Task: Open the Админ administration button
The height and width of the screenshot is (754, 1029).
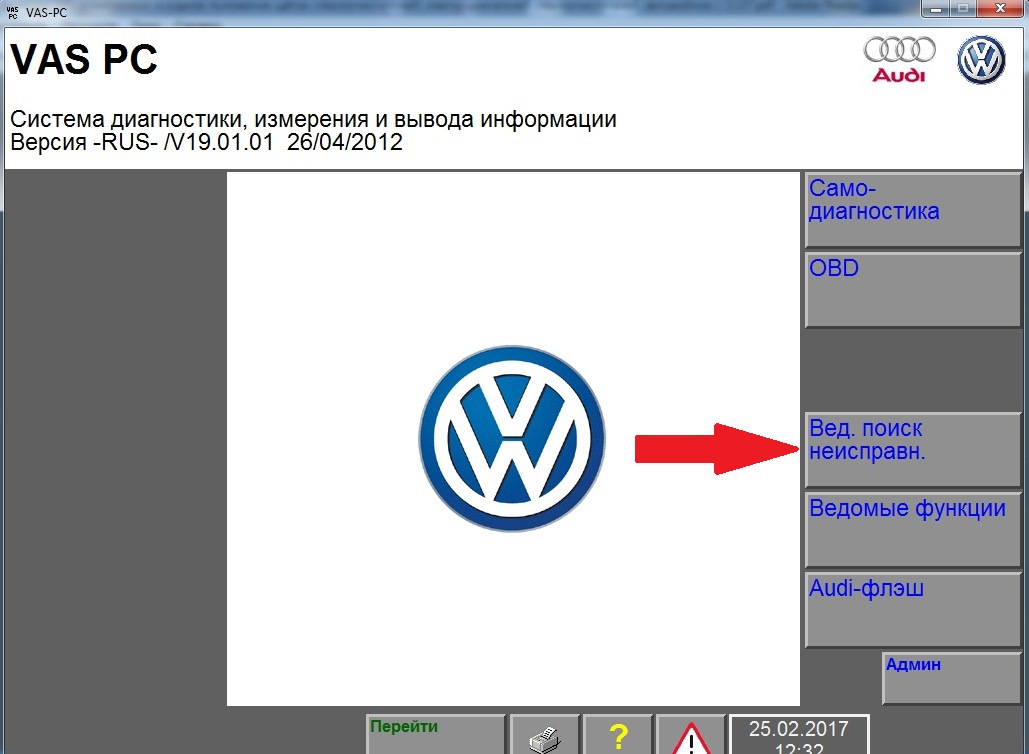Action: 952,678
